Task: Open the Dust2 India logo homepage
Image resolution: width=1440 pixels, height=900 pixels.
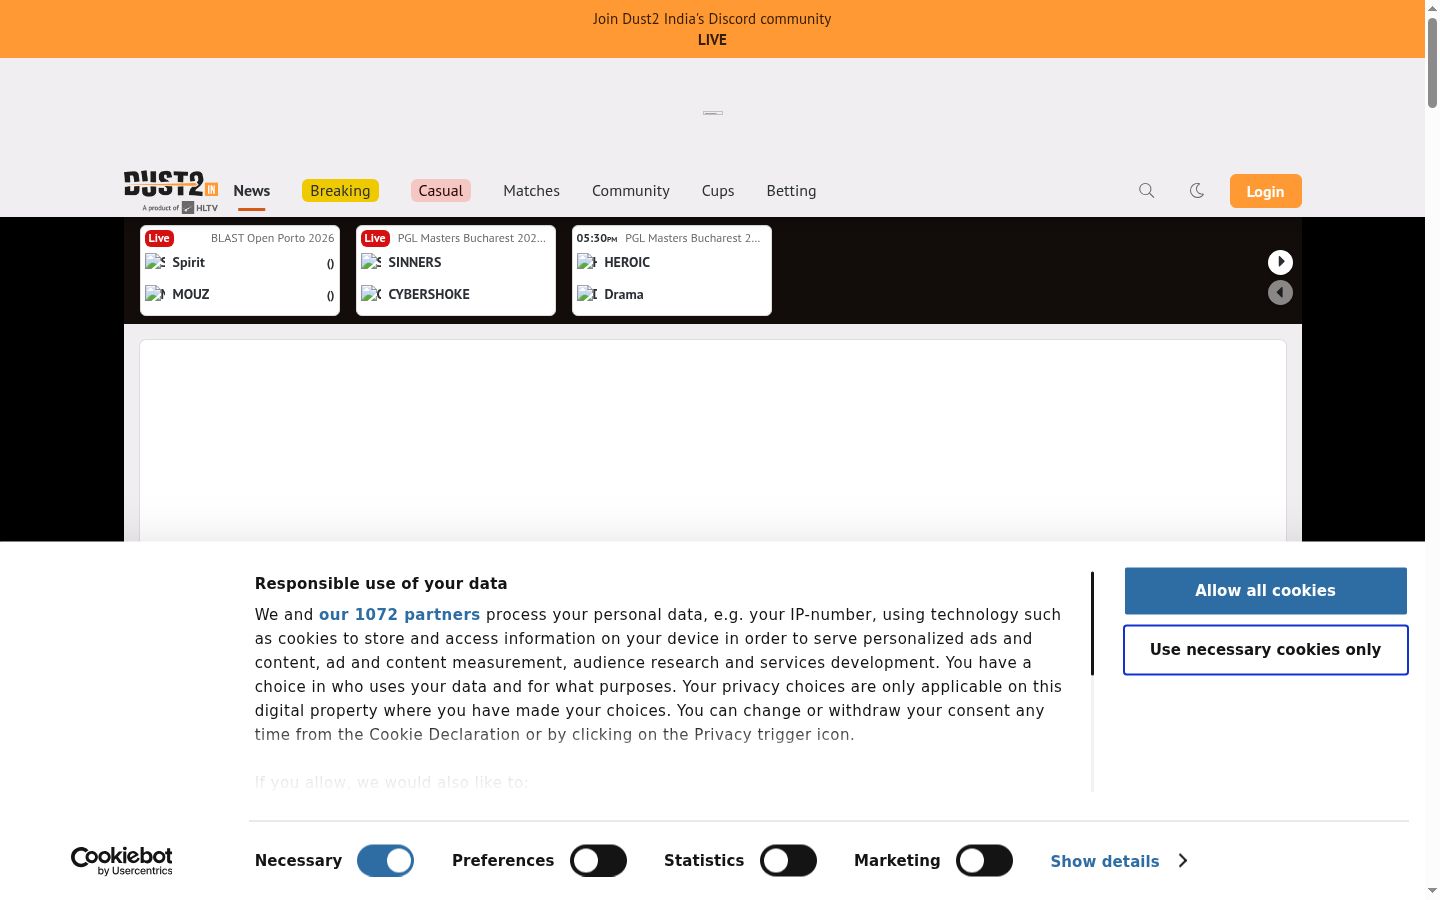Action: coord(171,191)
